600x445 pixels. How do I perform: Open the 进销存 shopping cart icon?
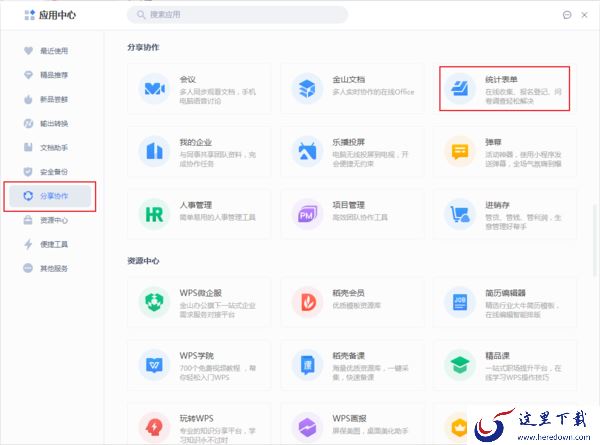point(460,214)
